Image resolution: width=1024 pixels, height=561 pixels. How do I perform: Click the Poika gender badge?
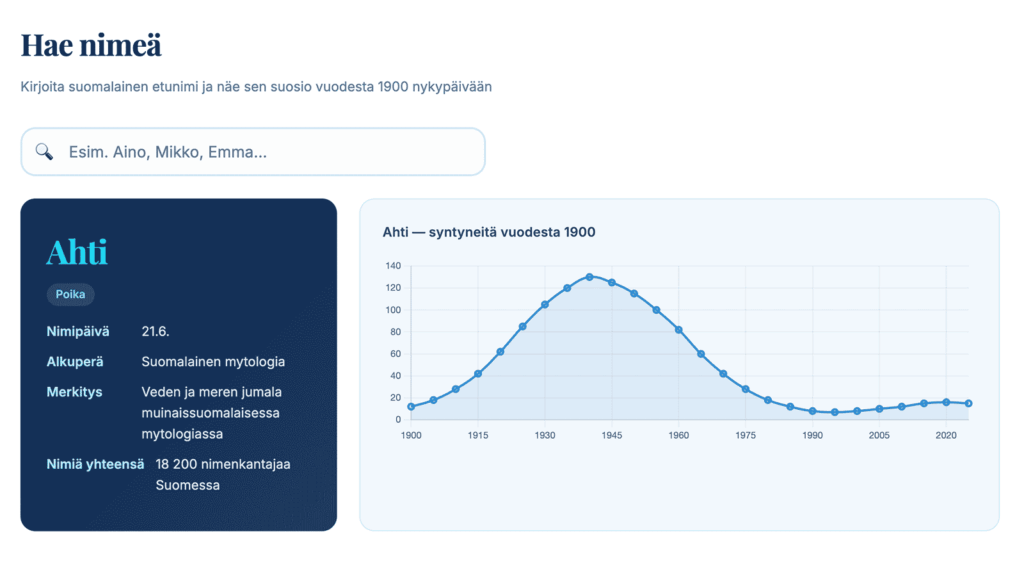pos(70,294)
